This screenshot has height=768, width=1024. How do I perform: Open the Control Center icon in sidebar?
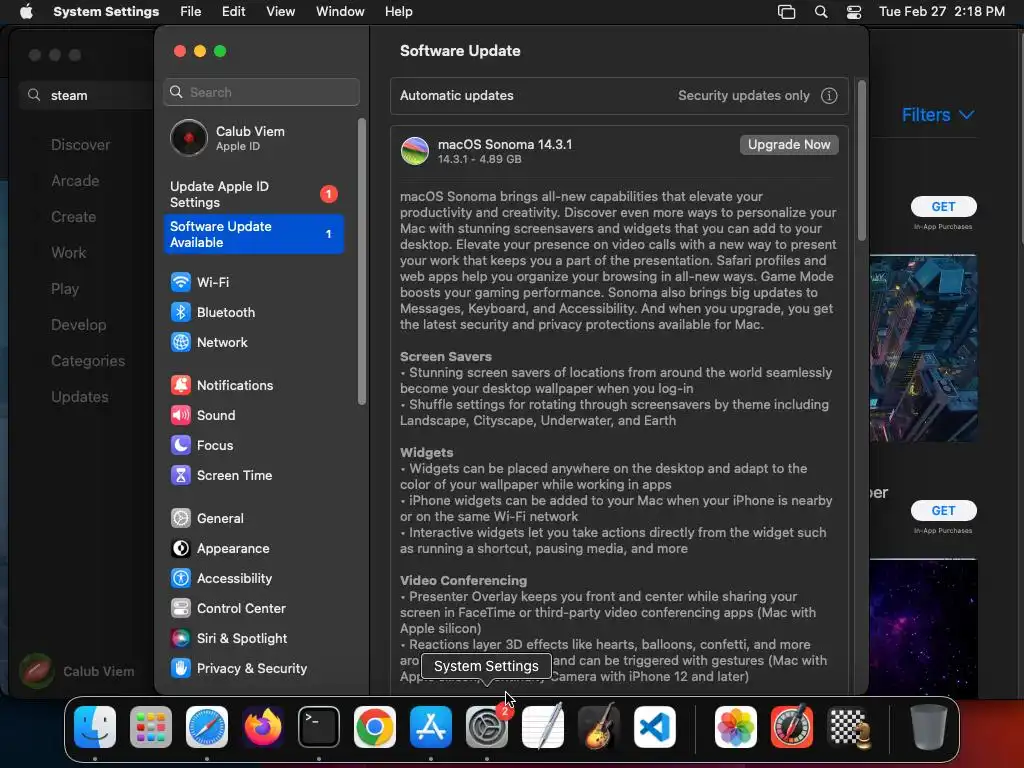pos(181,609)
